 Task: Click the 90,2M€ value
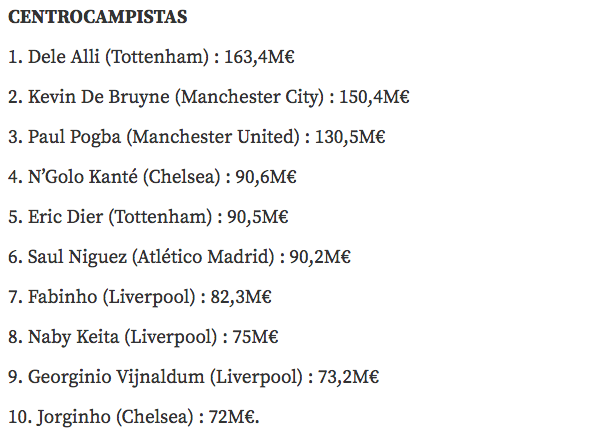320,257
